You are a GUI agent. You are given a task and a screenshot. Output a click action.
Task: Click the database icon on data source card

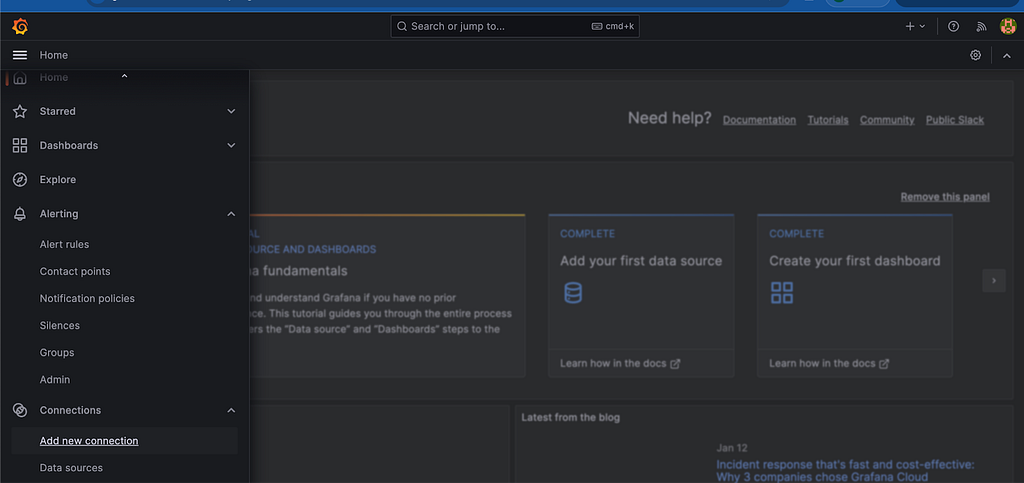[x=573, y=292]
